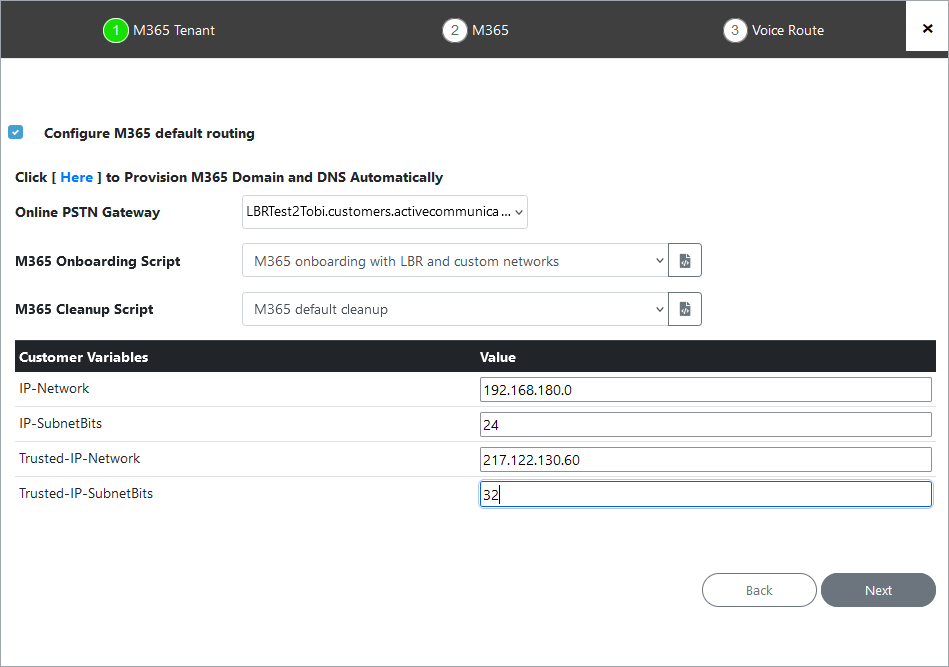This screenshot has height=667, width=949.
Task: Click the step 1 green circle icon
Action: (x=116, y=30)
